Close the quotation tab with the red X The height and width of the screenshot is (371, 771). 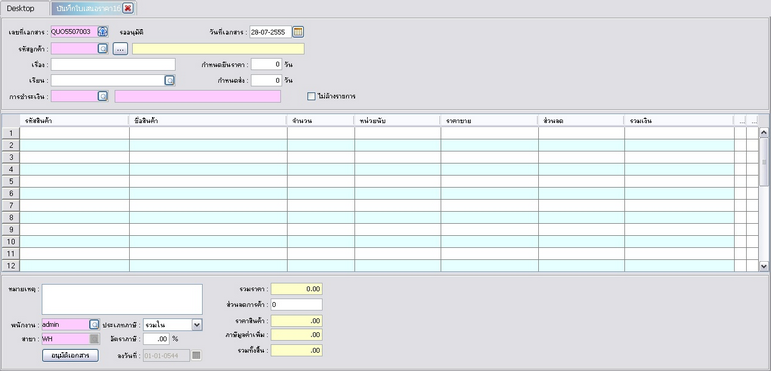click(x=127, y=8)
